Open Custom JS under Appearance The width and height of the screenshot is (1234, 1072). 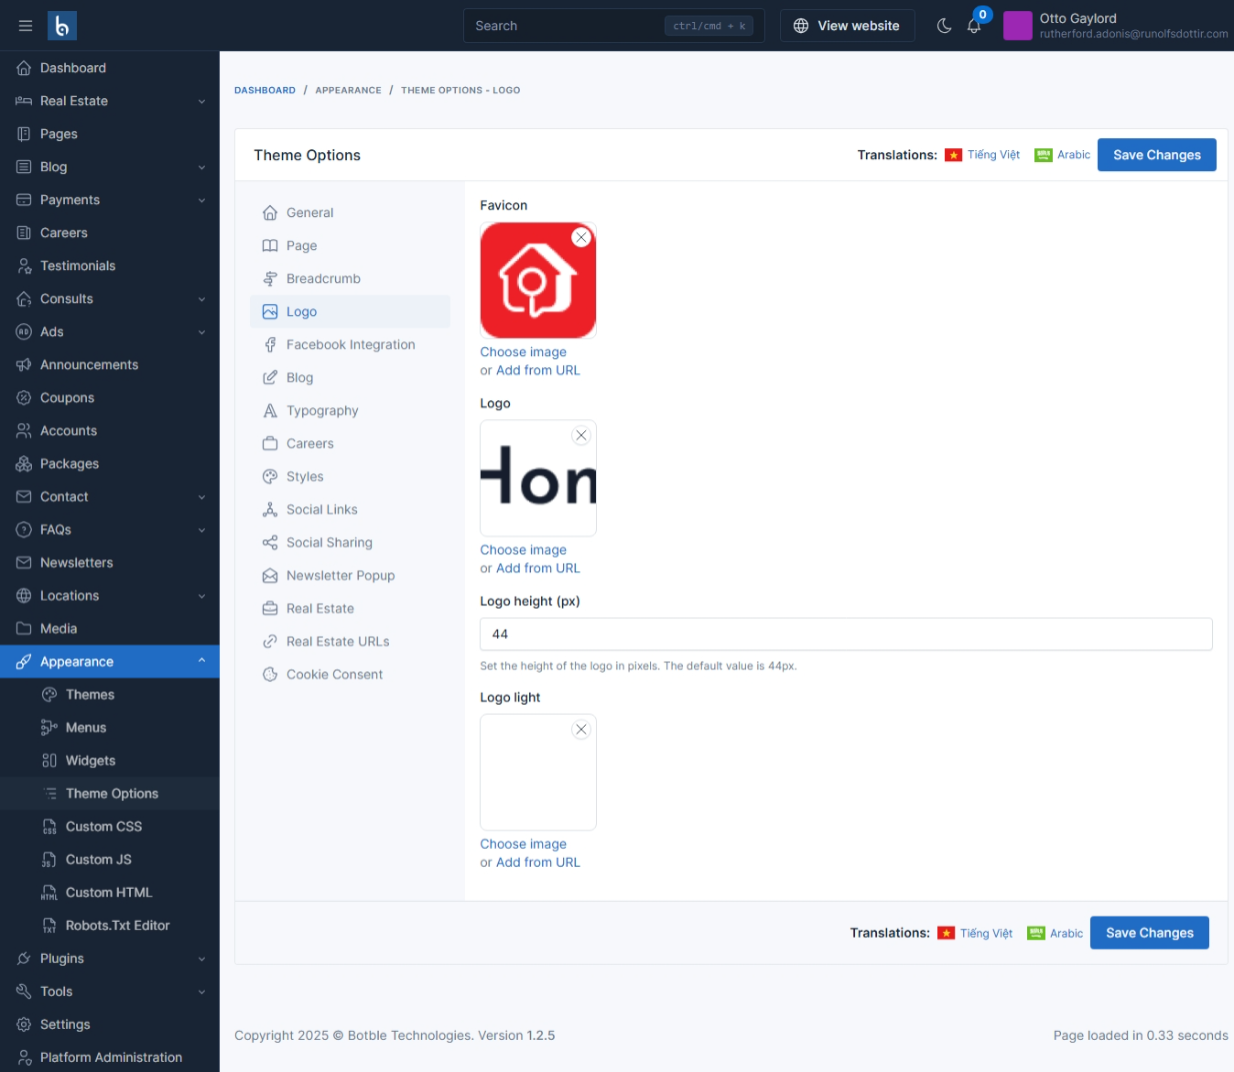[x=110, y=860]
